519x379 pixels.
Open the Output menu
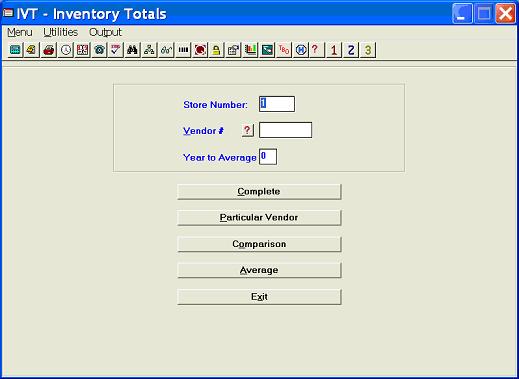click(x=105, y=32)
